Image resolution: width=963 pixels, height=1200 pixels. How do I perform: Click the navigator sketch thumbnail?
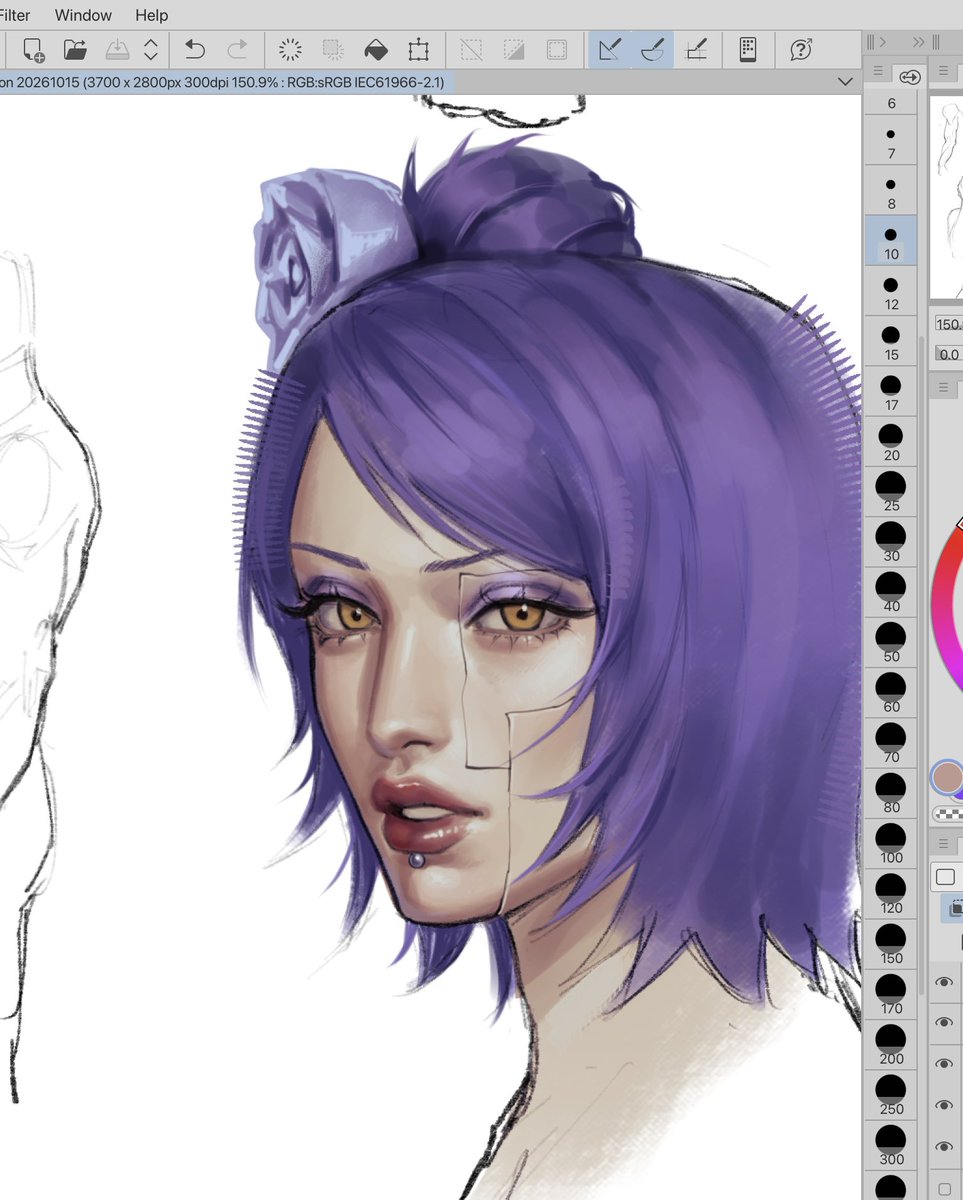947,196
